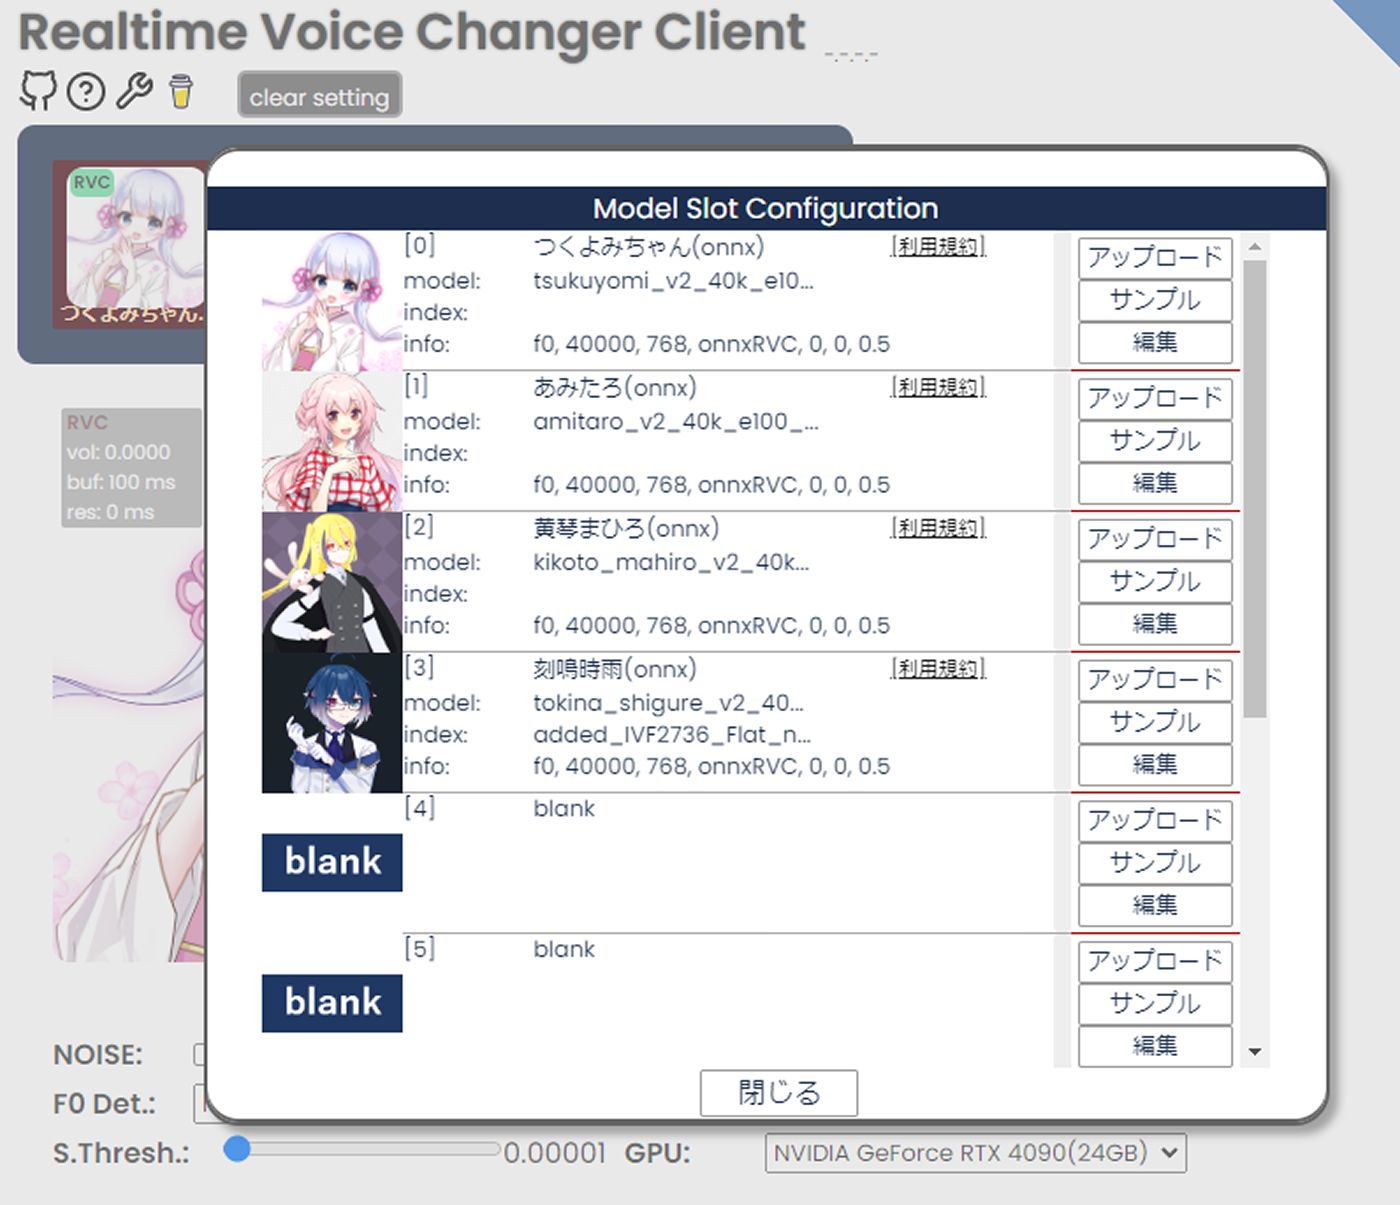This screenshot has height=1205, width=1400.
Task: Close the dialog with 閉じる button
Action: 778,1093
